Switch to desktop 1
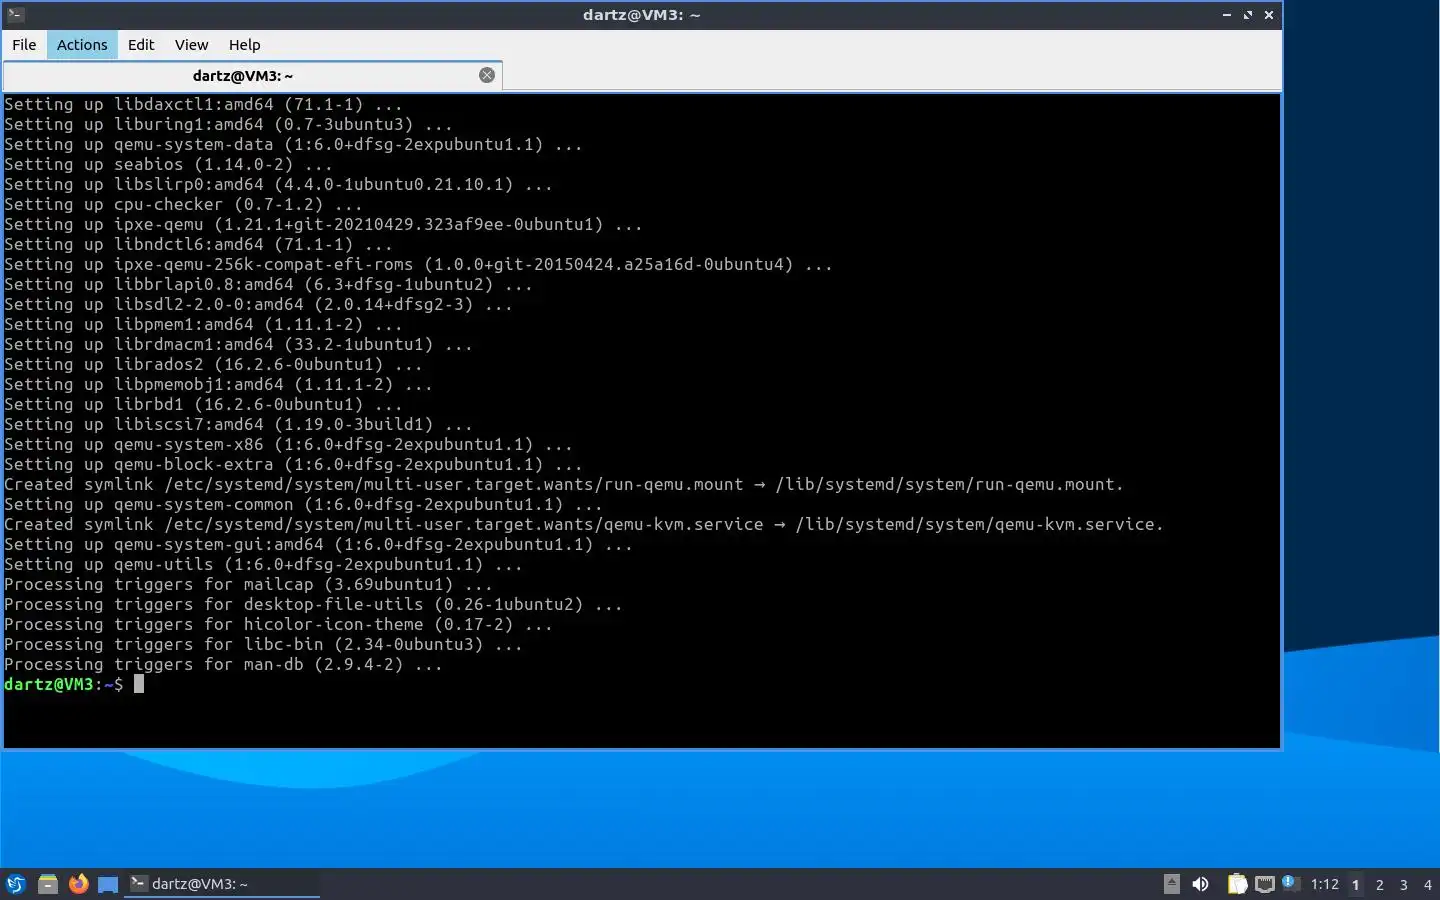 pos(1356,884)
